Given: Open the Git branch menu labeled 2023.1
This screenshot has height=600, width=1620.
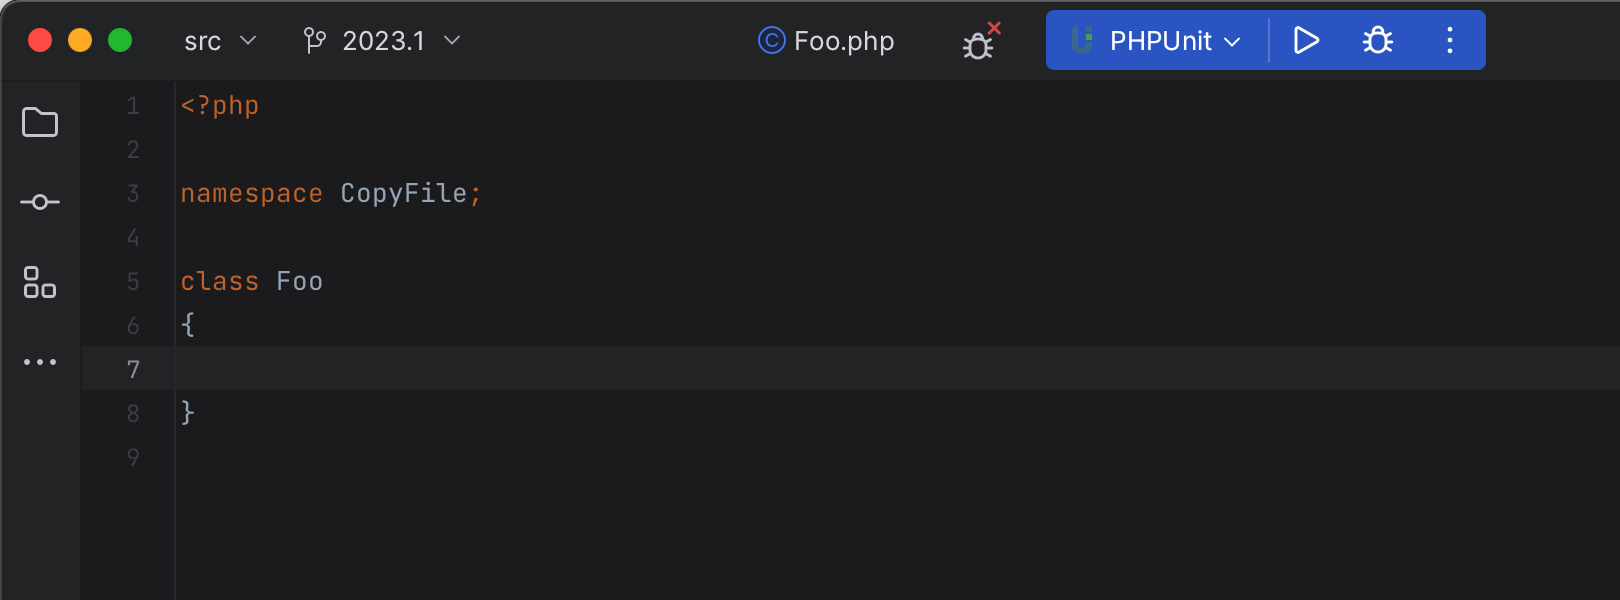Looking at the screenshot, I should [384, 41].
